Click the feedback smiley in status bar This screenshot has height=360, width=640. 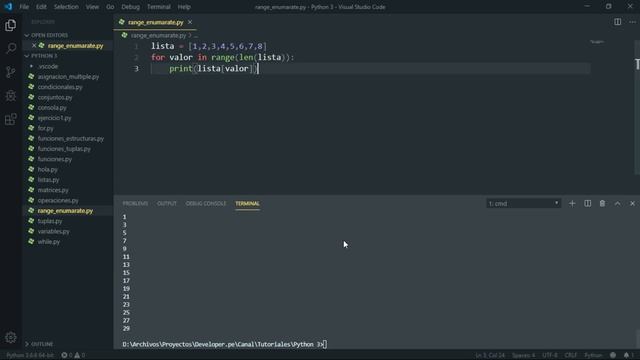613,355
